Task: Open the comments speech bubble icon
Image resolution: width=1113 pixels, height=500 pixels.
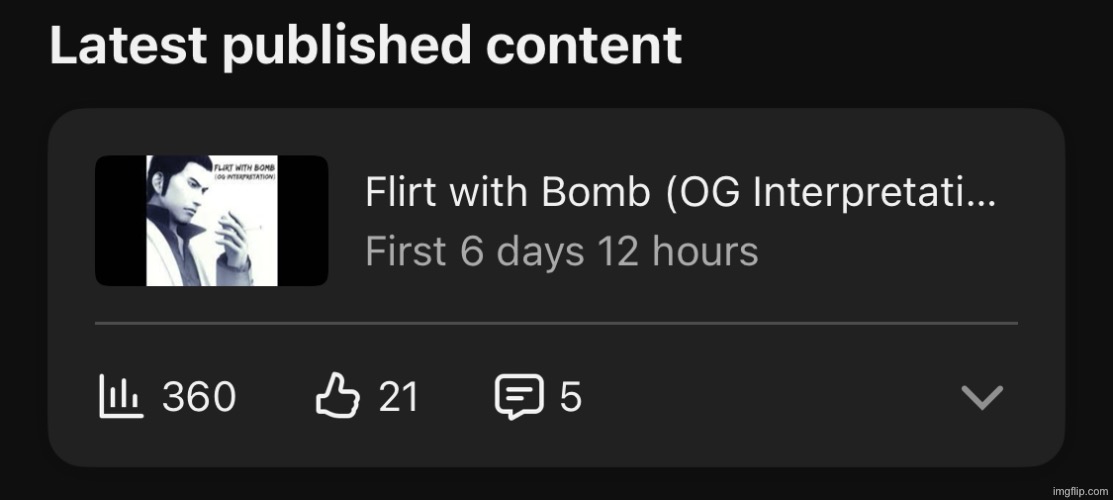Action: click(x=520, y=396)
